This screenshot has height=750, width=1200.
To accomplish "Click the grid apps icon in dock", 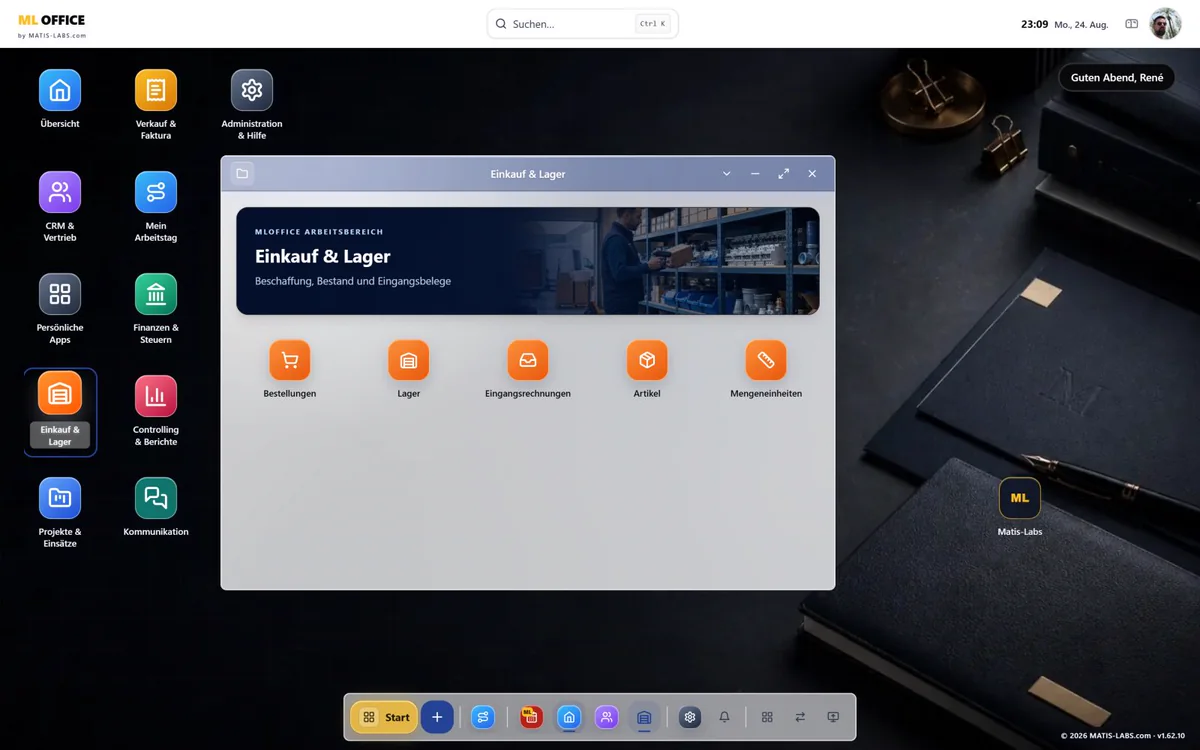I will tap(767, 717).
